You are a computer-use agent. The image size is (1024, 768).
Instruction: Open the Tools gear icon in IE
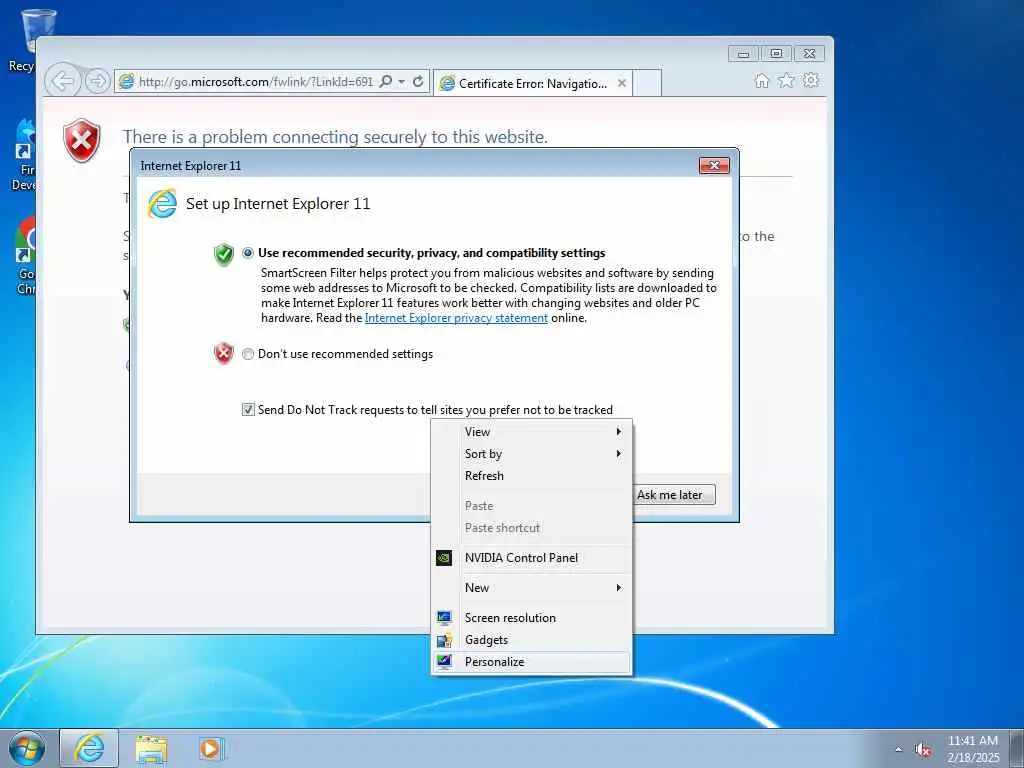click(x=810, y=80)
